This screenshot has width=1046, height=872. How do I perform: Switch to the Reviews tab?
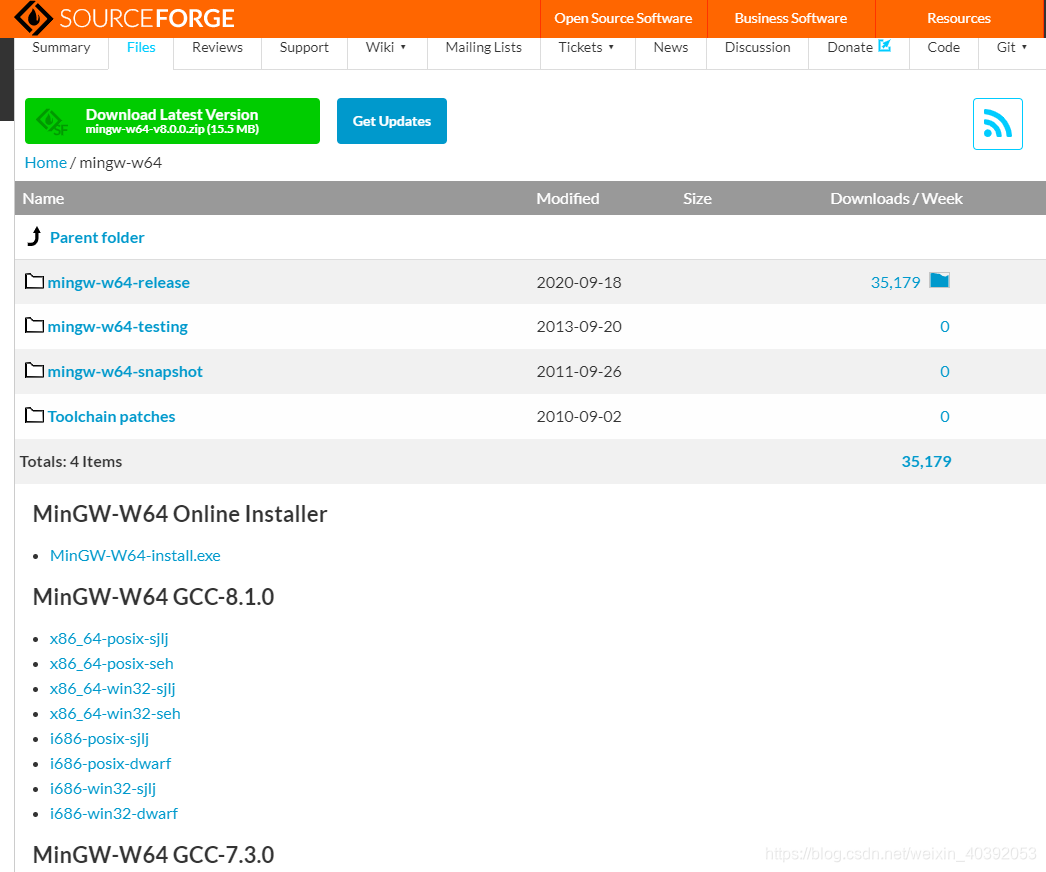click(217, 47)
